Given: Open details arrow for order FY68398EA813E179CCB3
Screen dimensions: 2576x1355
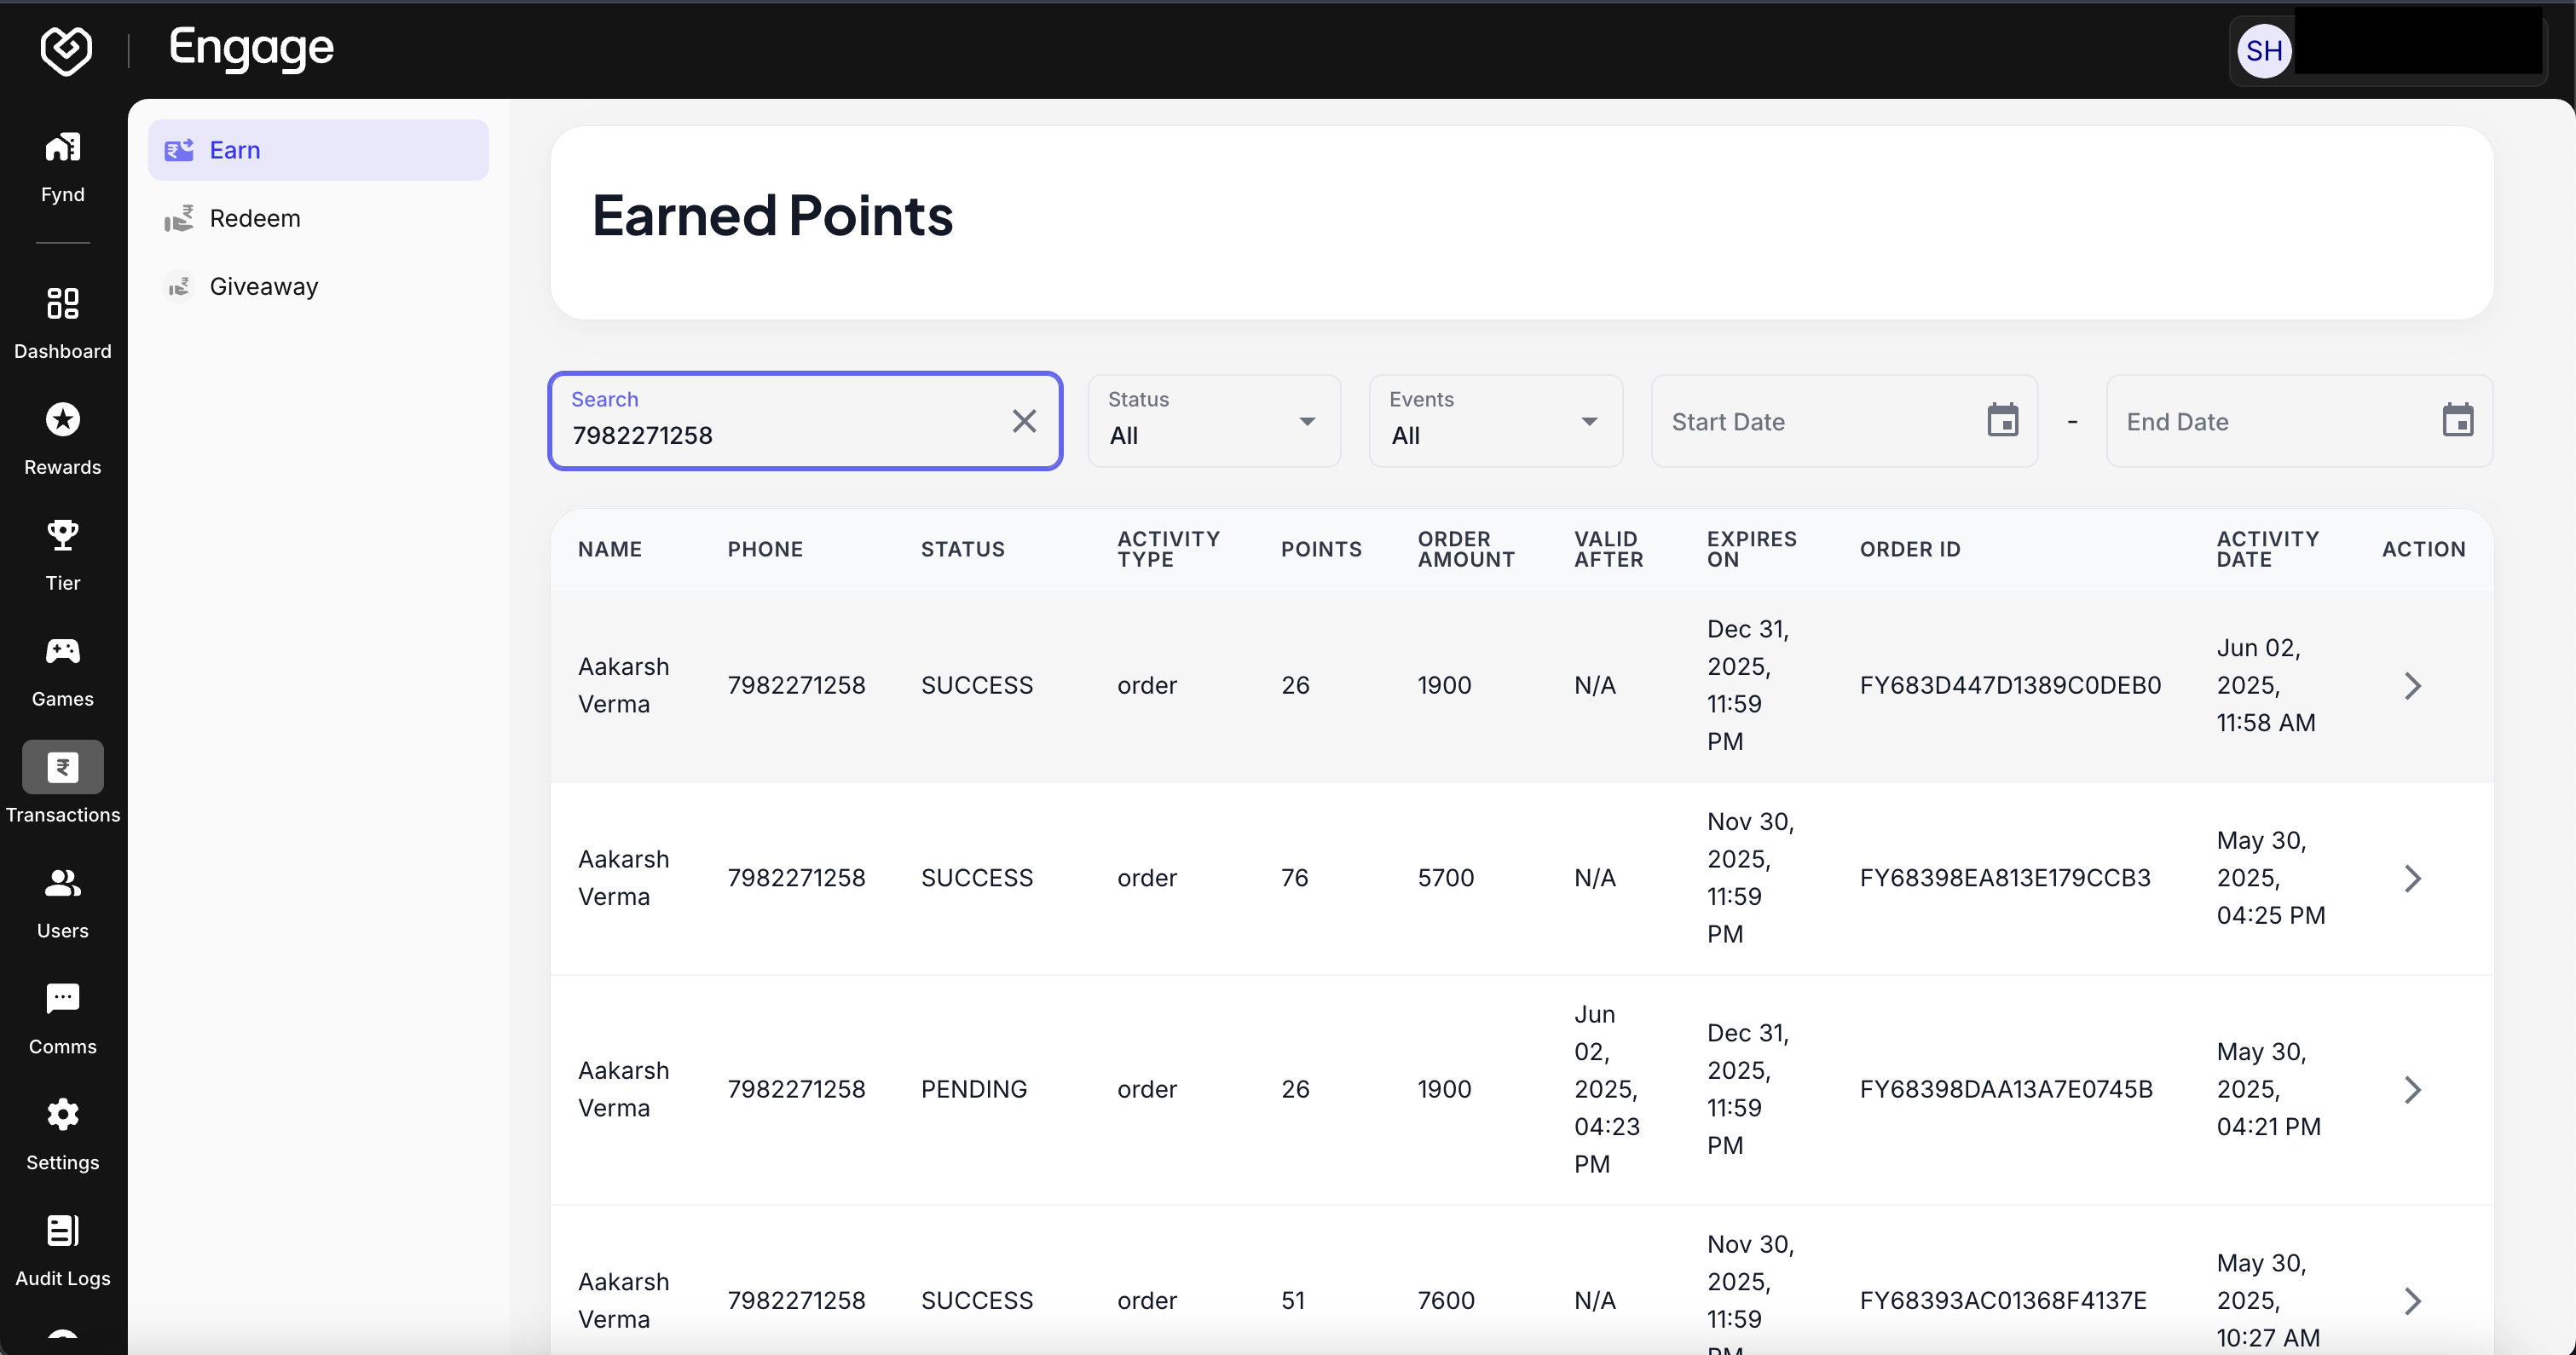Looking at the screenshot, I should point(2412,879).
